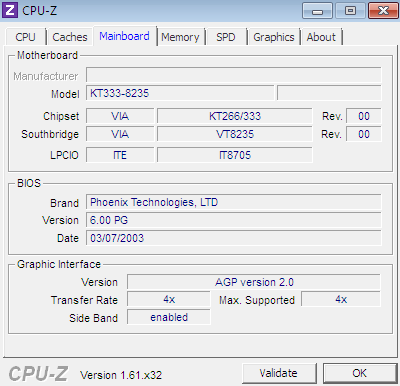Open the About tab
The width and height of the screenshot is (400, 386).
[x=321, y=37]
